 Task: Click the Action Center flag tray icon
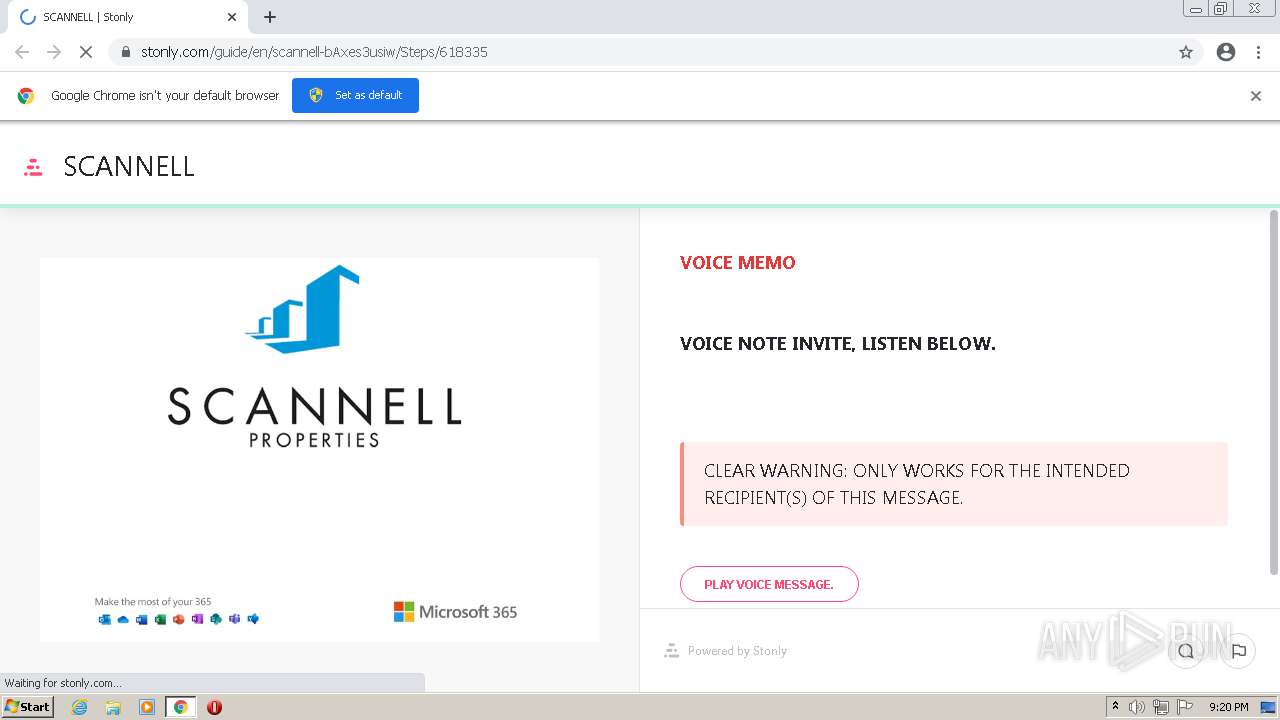pyautogui.click(x=1185, y=707)
